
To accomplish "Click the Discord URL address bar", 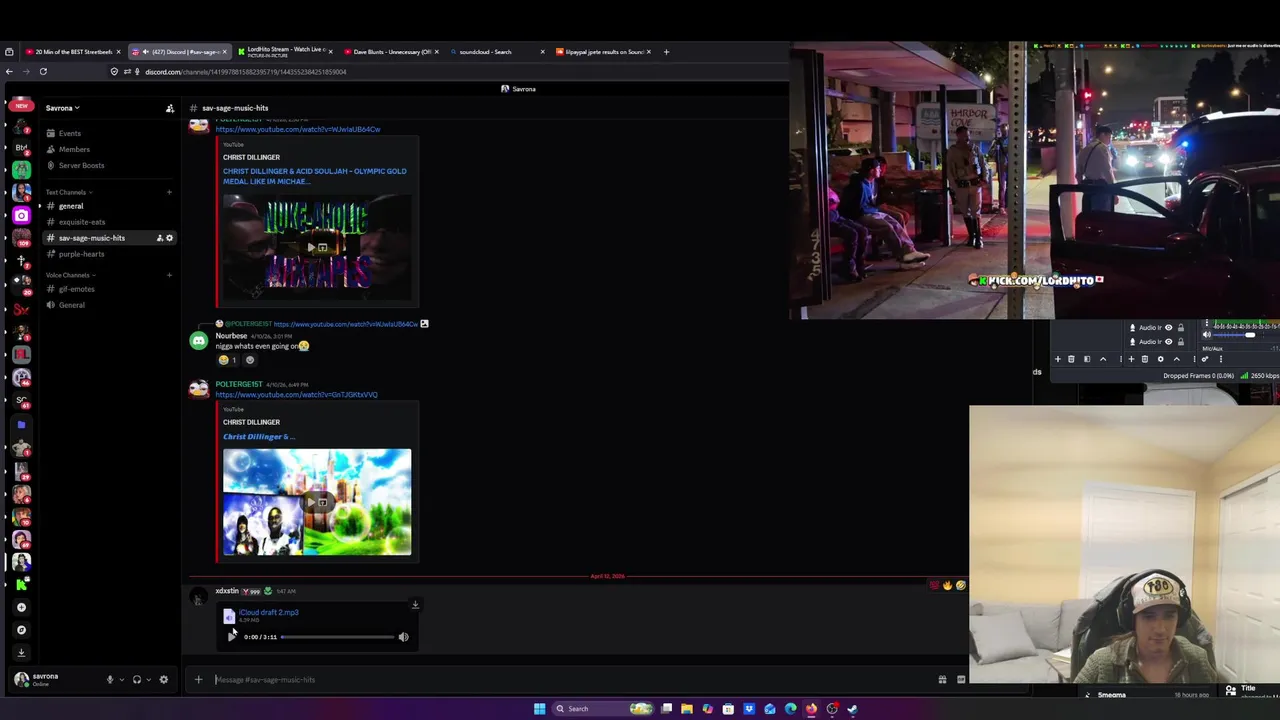I will click(x=246, y=72).
